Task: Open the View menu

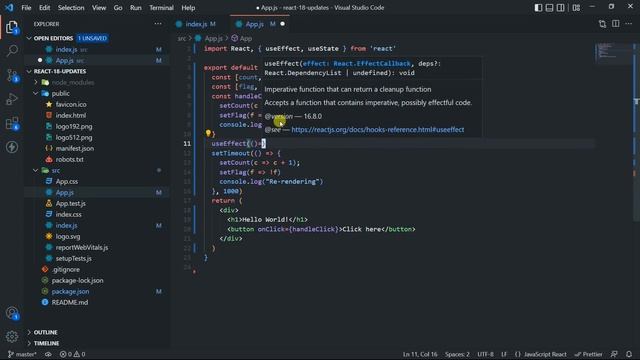Action: [99, 7]
